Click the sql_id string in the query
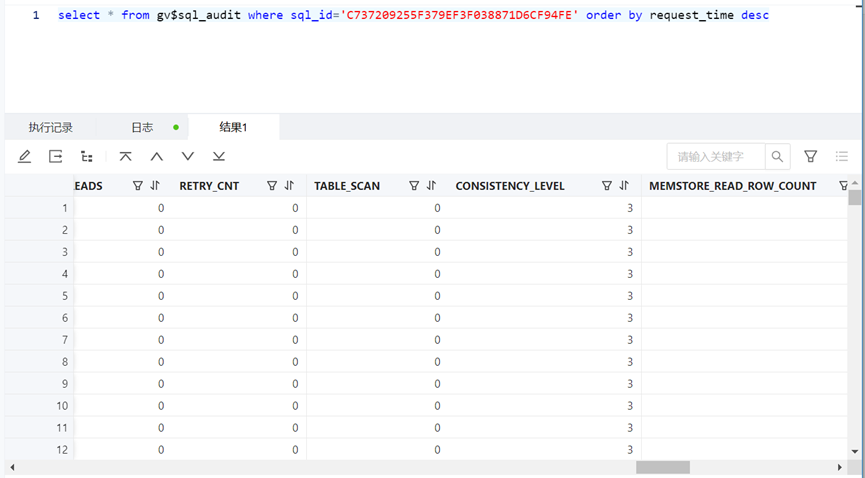The height and width of the screenshot is (478, 865). tap(460, 15)
